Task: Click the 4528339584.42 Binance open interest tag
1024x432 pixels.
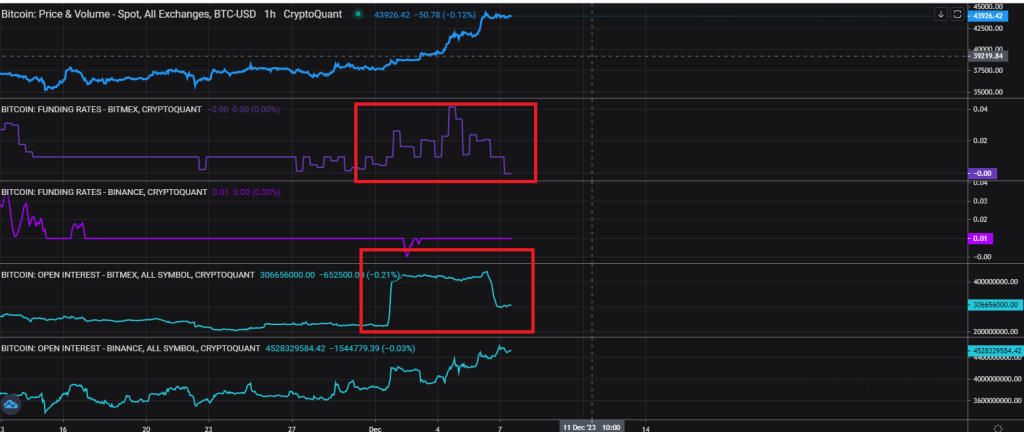Action: coord(994,351)
